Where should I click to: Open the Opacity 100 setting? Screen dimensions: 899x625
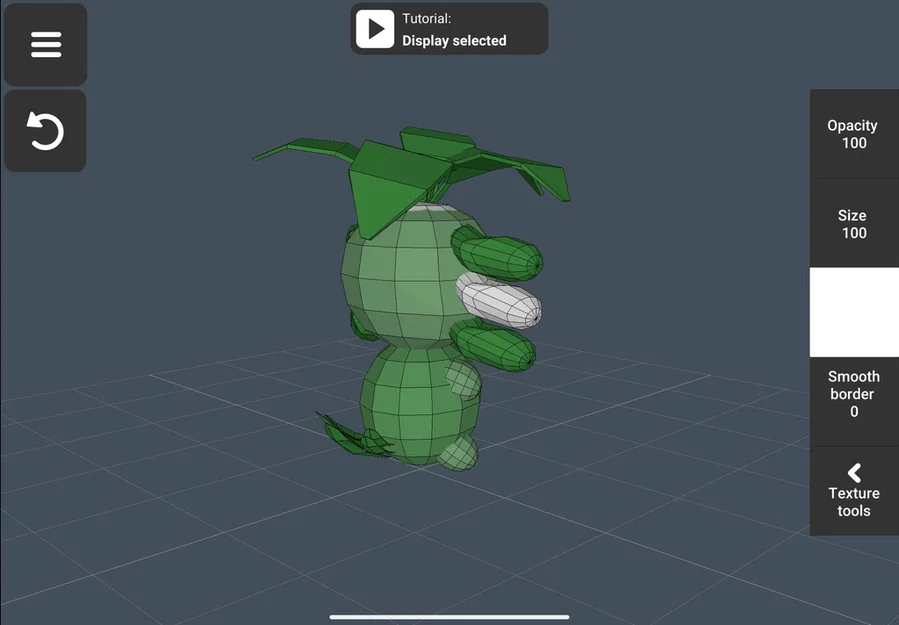(x=854, y=134)
